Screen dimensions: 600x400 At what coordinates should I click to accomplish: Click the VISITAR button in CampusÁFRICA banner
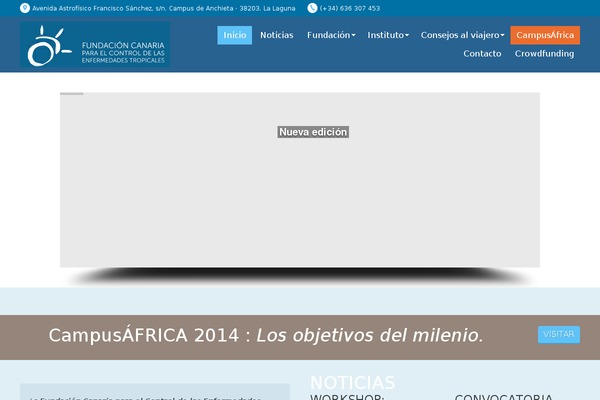[559, 335]
